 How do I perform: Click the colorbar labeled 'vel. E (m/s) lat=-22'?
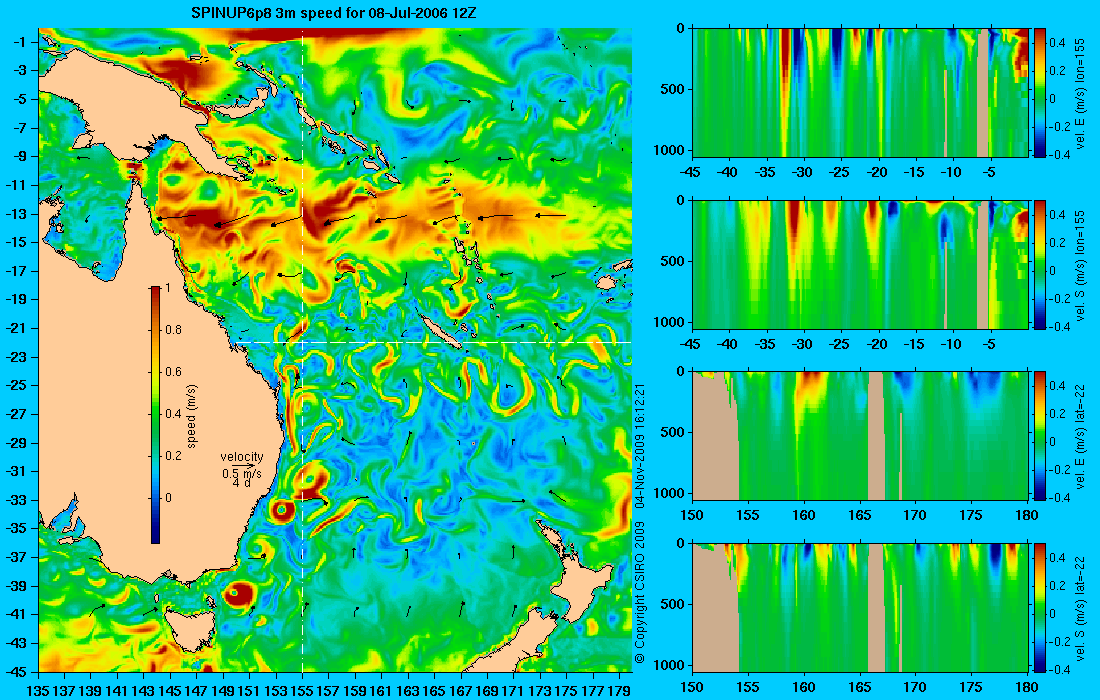tap(1040, 436)
